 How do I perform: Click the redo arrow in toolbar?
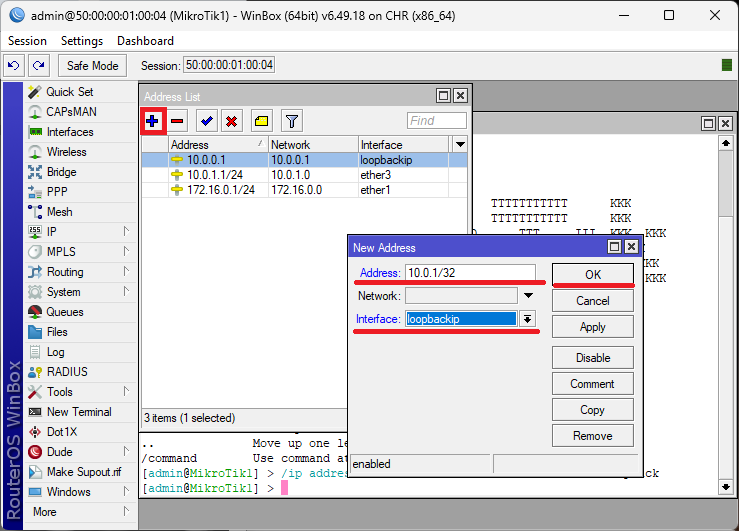tap(38, 65)
